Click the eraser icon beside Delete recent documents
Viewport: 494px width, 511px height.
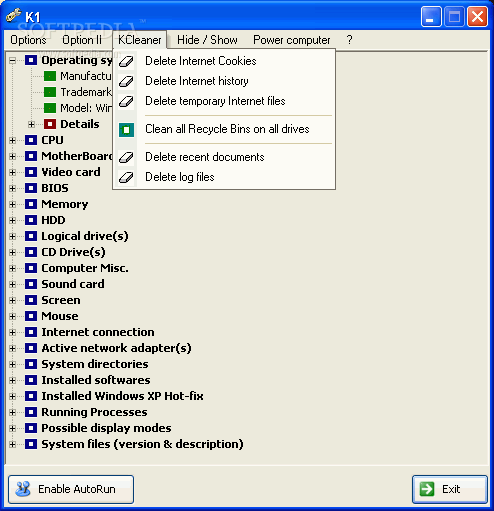click(126, 157)
